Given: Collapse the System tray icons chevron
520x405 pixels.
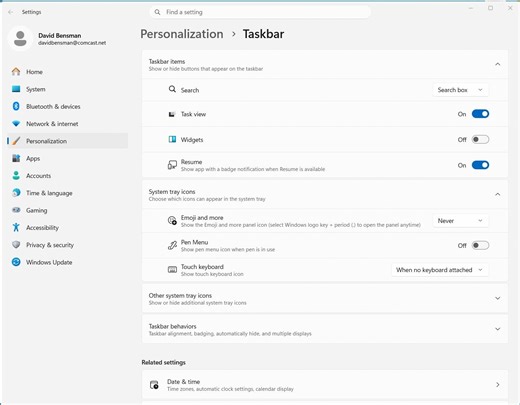Looking at the screenshot, I should (x=498, y=194).
